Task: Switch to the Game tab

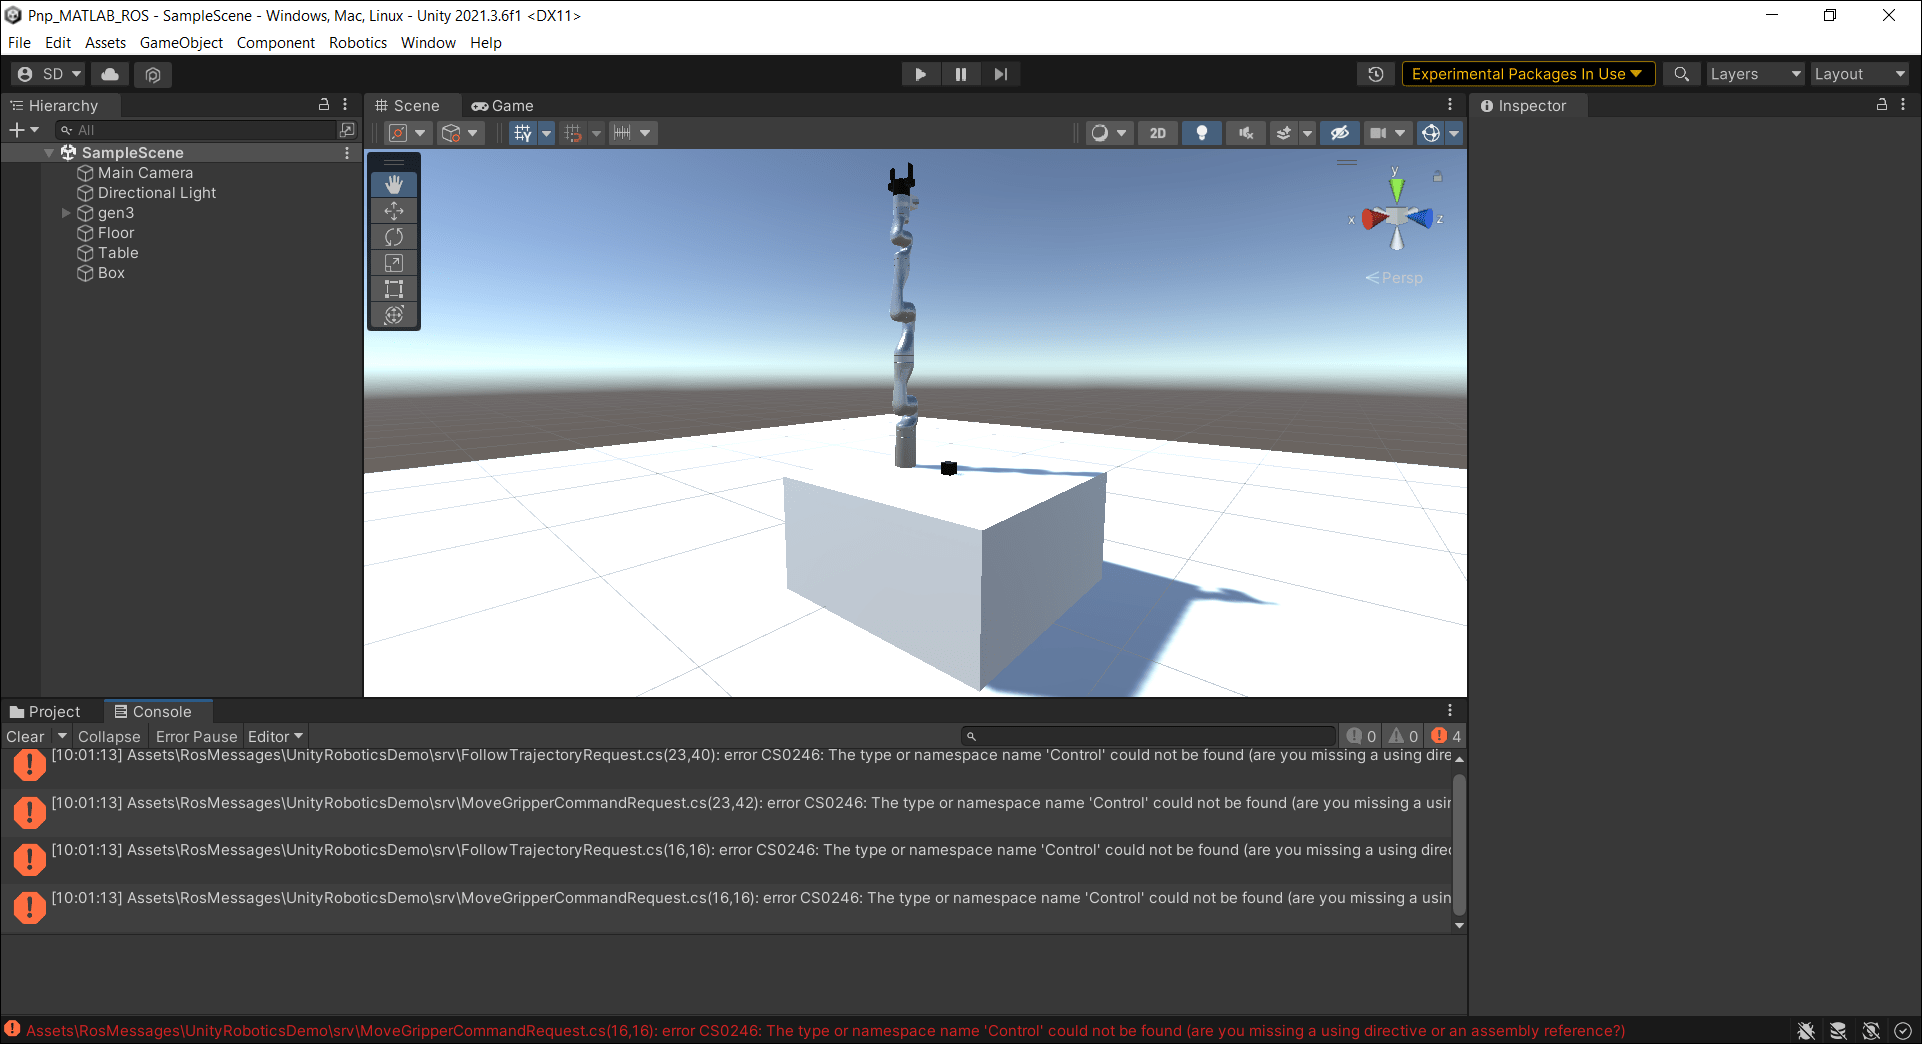Action: coord(503,106)
